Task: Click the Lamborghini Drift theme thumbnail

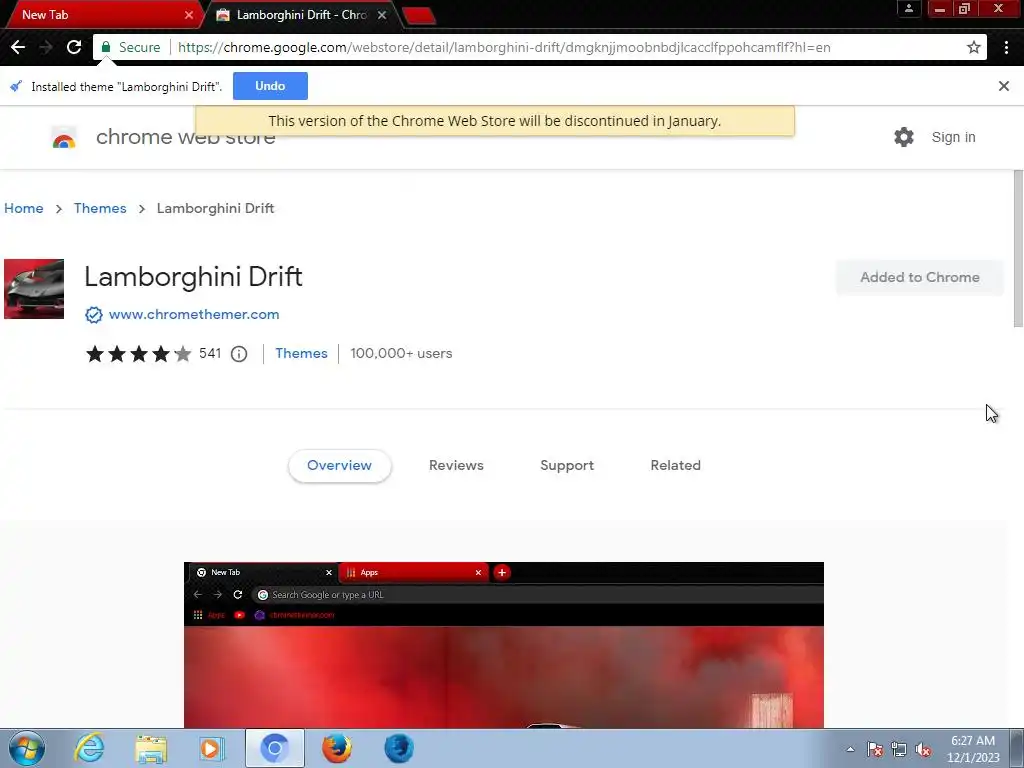Action: (x=34, y=289)
